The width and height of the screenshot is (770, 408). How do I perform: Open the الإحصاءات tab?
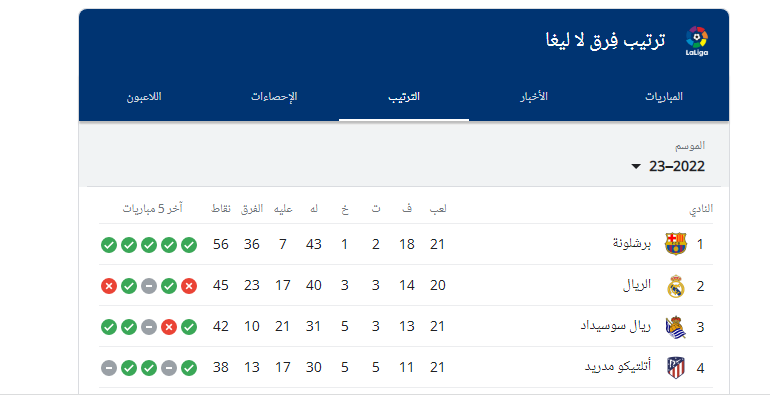274,97
